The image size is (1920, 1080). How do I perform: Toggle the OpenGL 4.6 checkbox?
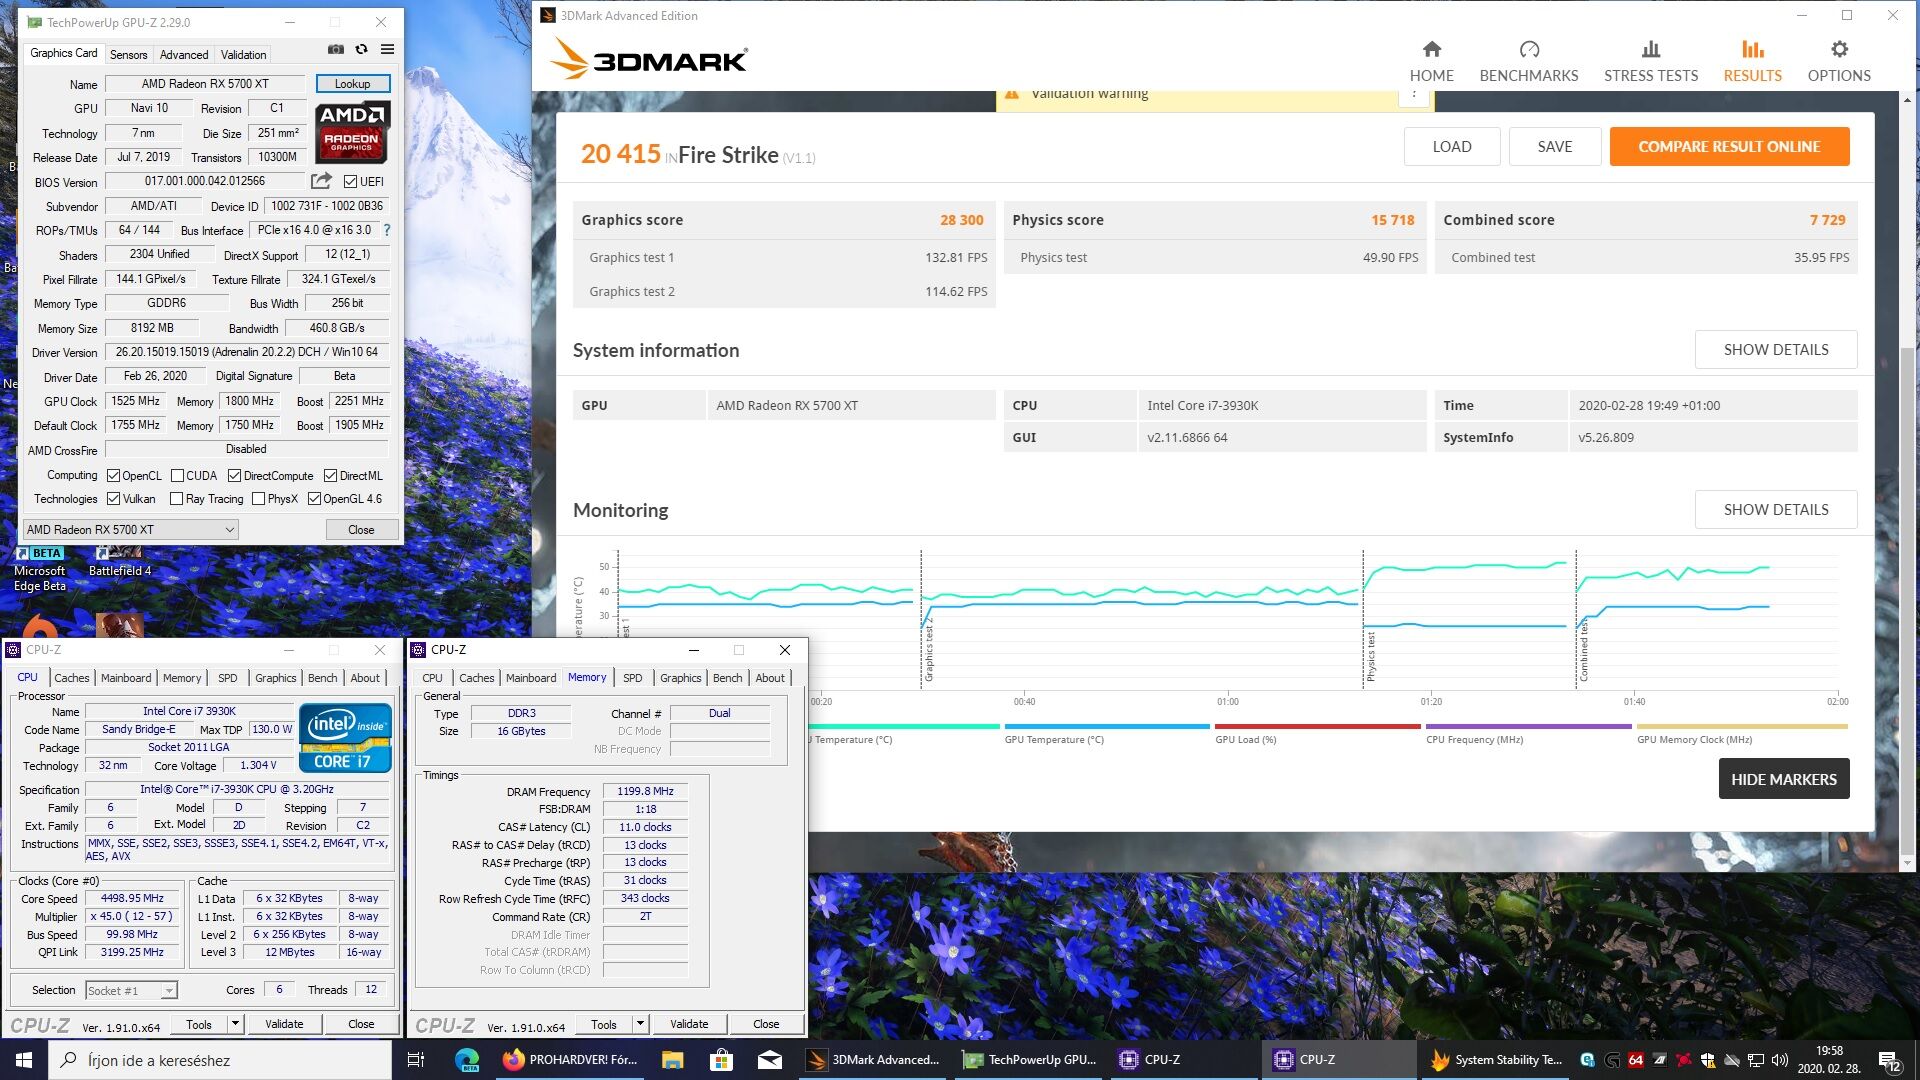314,499
